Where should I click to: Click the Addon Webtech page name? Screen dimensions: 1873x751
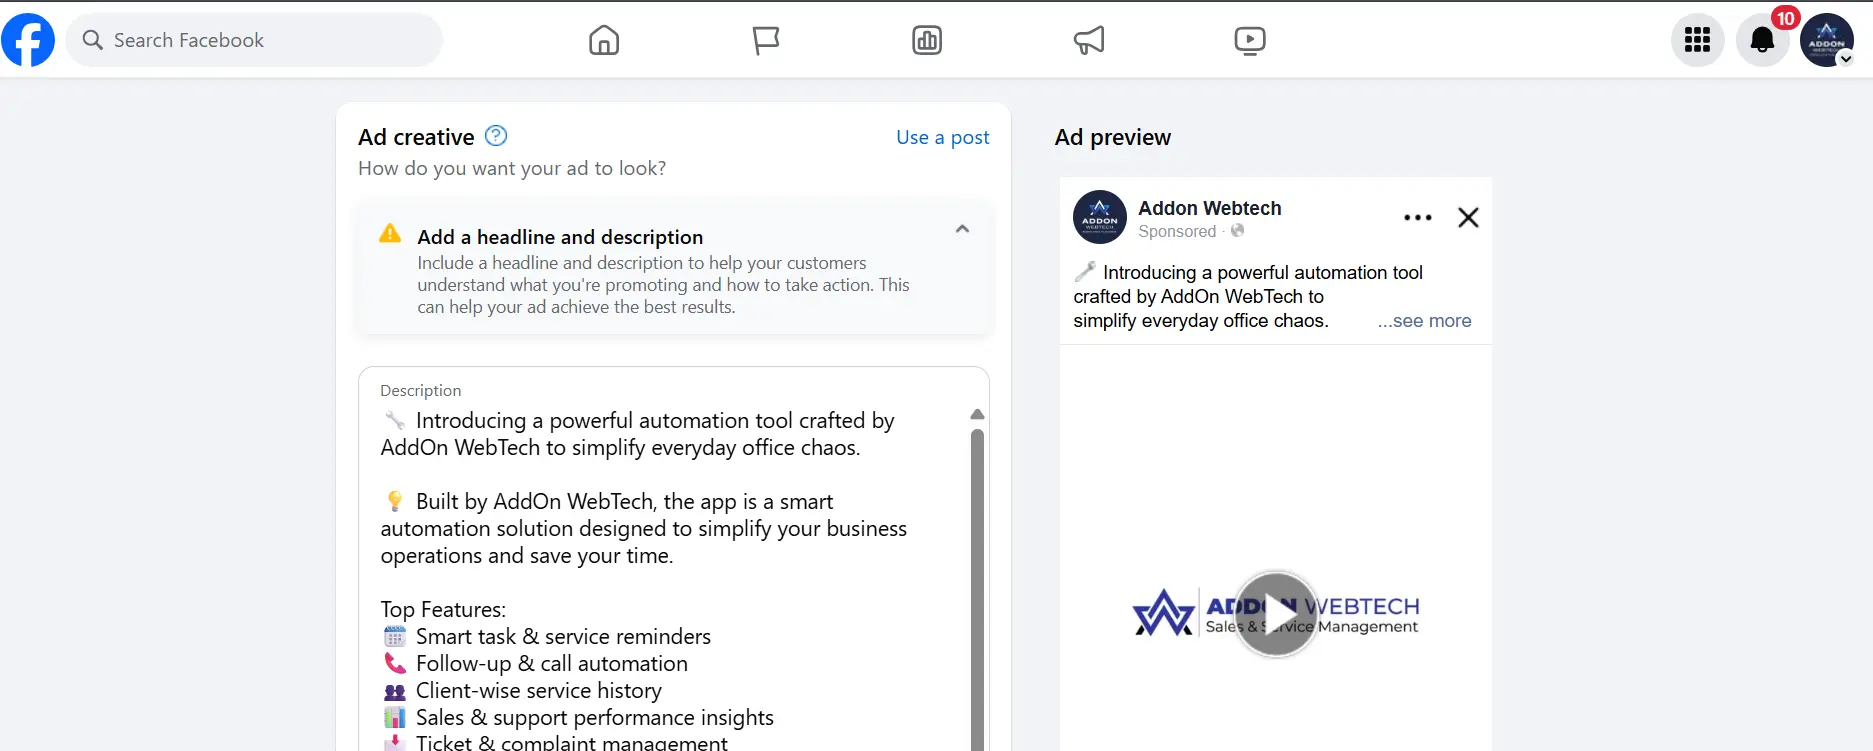tap(1209, 208)
